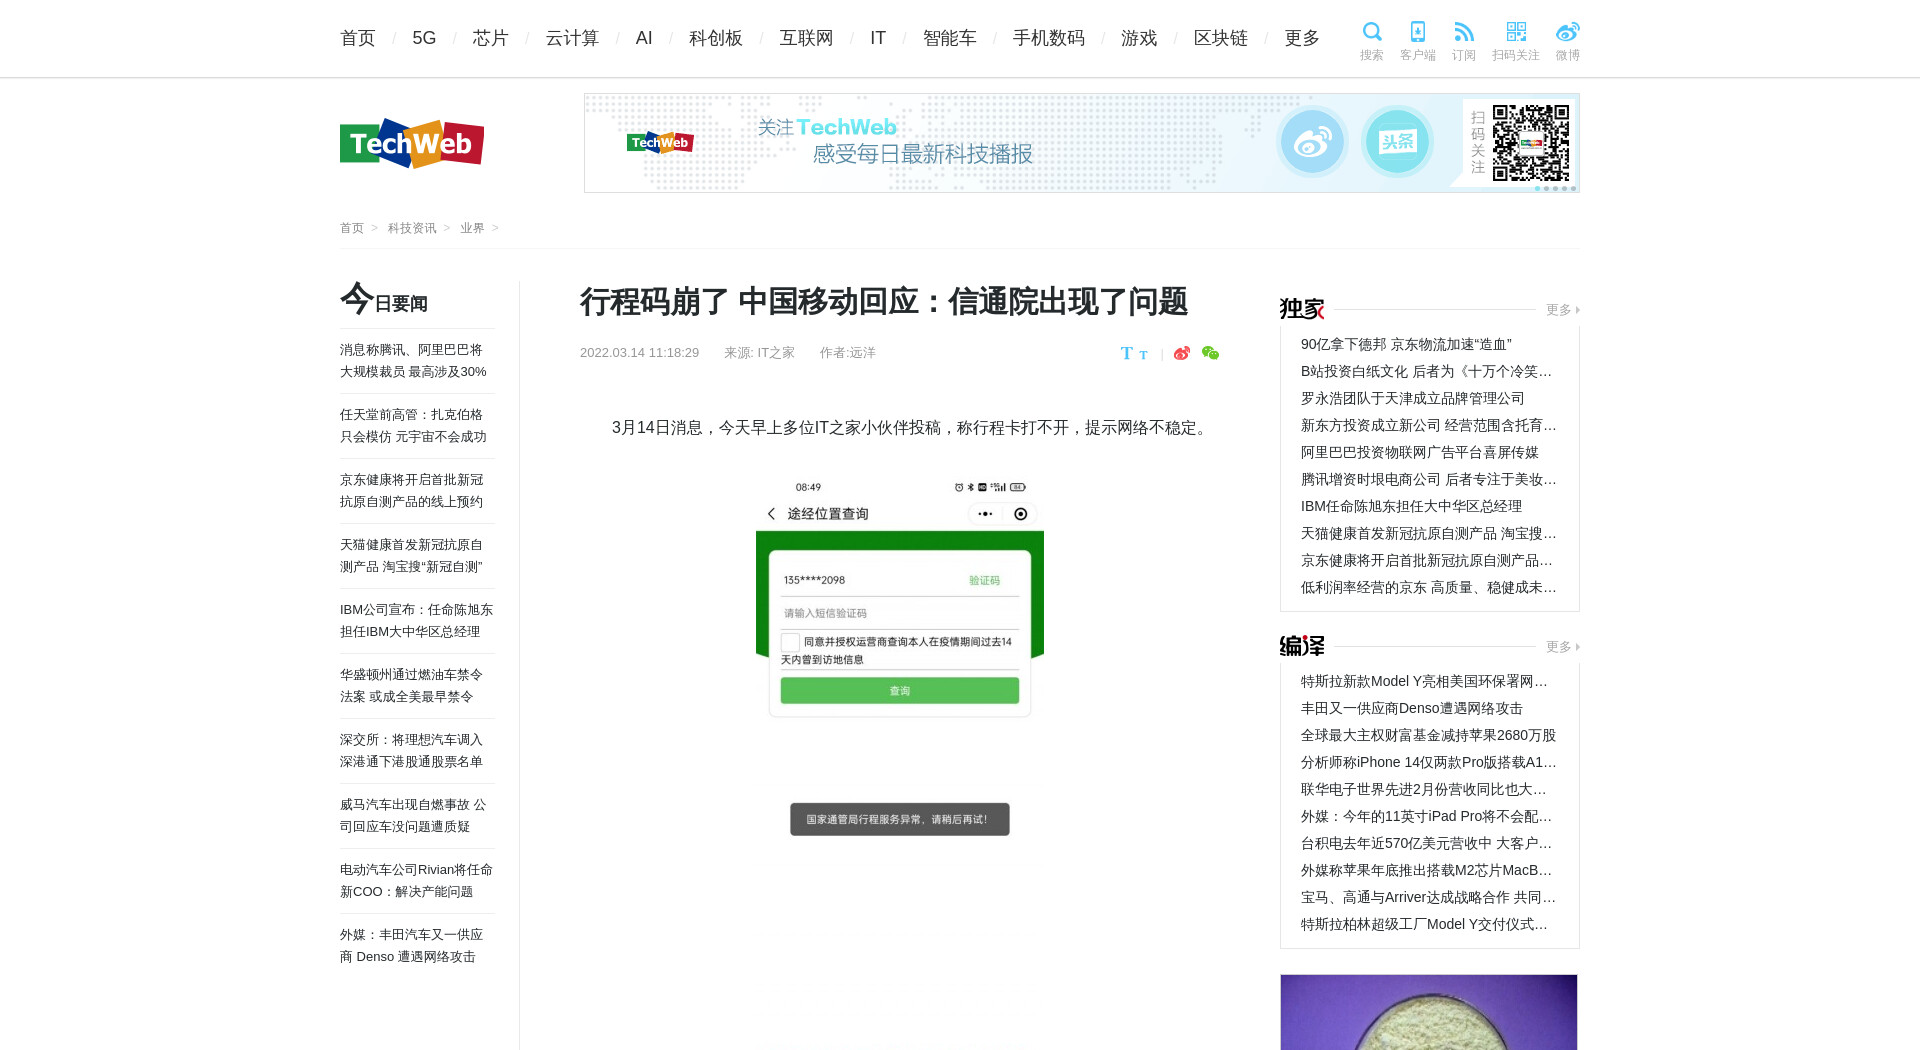Click the 头条 circle in banner
The height and width of the screenshot is (1050, 1920).
(x=1397, y=142)
